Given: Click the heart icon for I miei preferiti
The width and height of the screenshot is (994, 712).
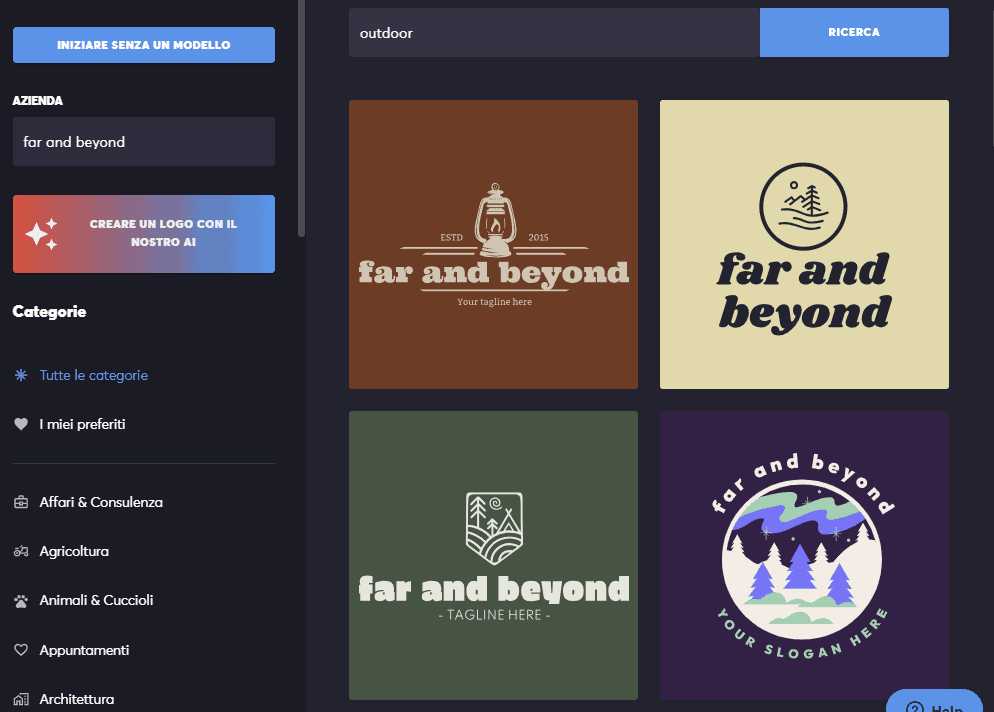Looking at the screenshot, I should [21, 425].
